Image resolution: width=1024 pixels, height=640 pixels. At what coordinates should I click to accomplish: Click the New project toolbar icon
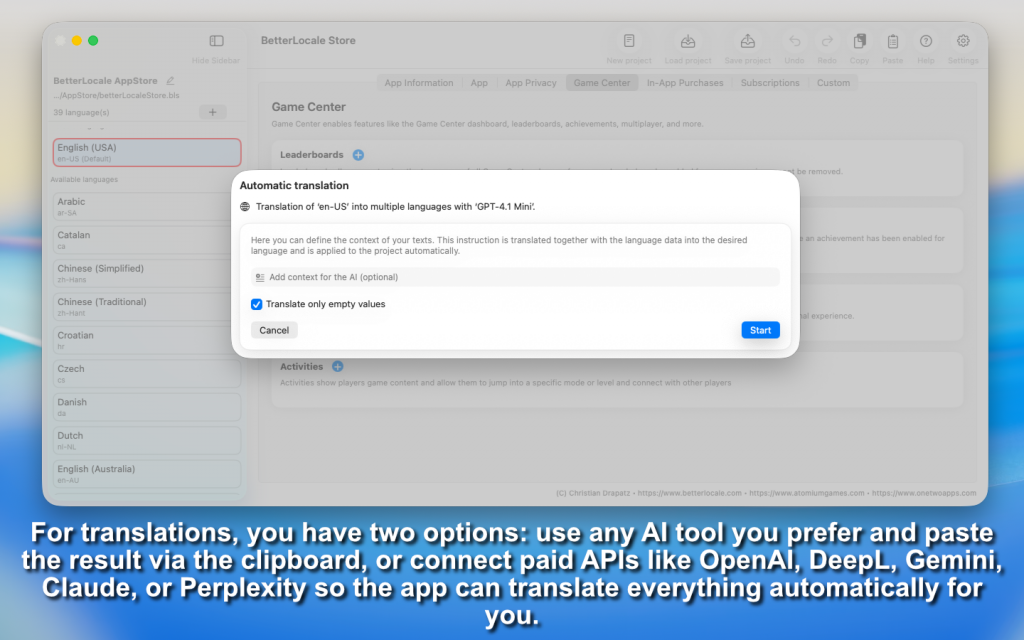click(x=629, y=42)
